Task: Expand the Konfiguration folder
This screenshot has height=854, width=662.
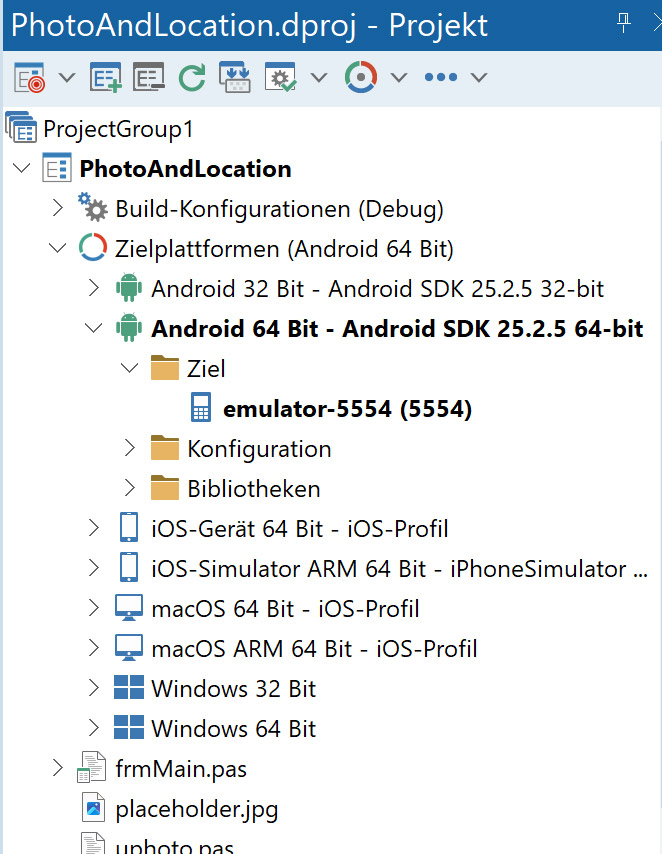Action: tap(129, 448)
